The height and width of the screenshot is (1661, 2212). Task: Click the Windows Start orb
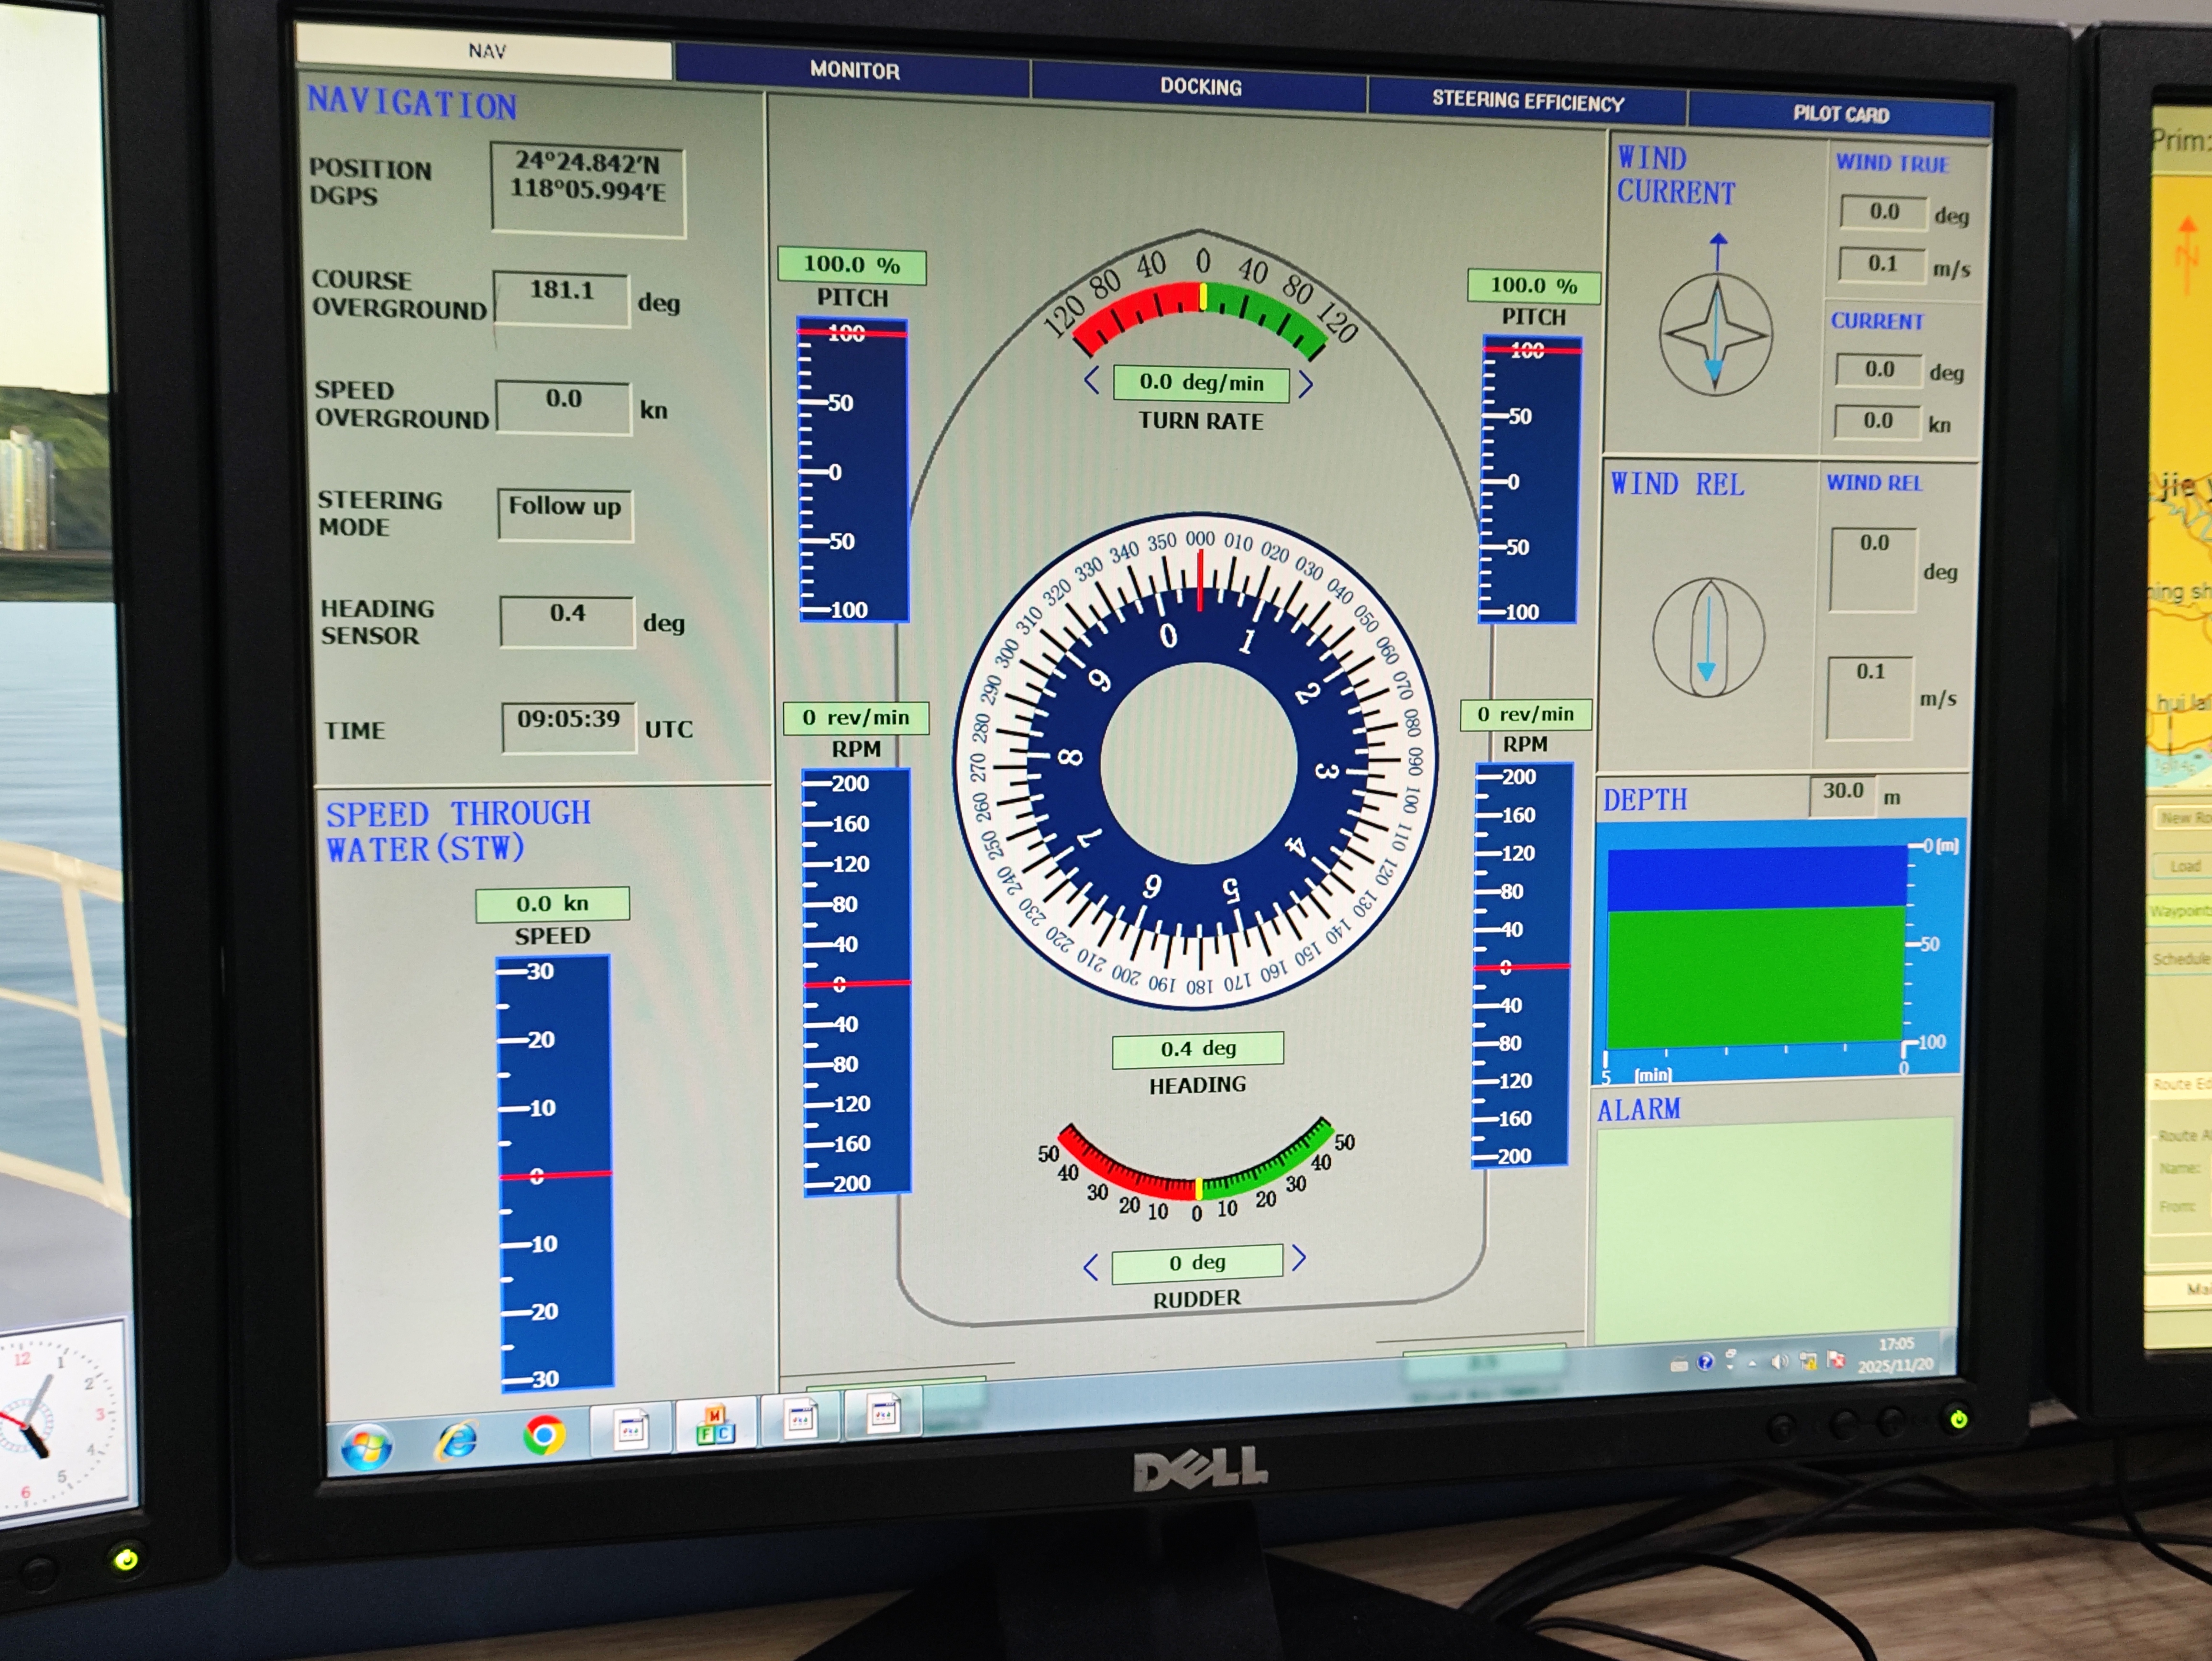pyautogui.click(x=366, y=1446)
